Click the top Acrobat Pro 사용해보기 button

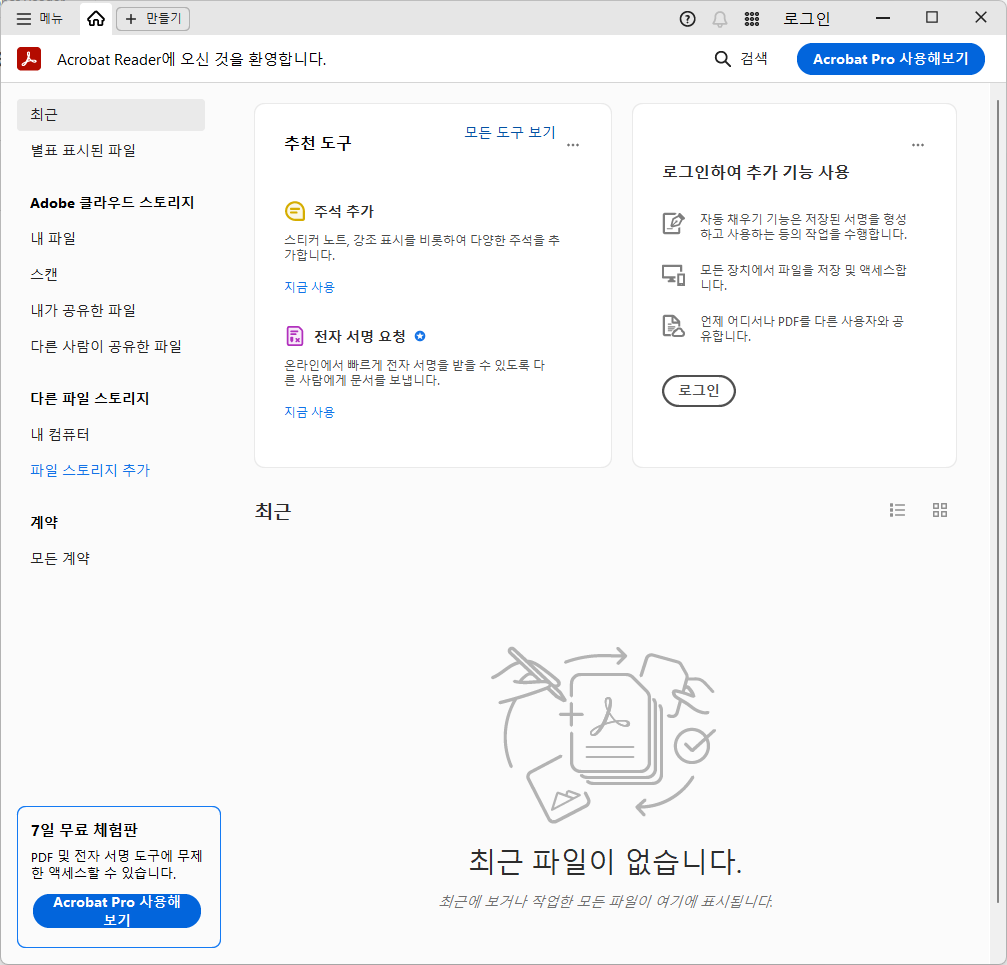pyautogui.click(x=890, y=58)
